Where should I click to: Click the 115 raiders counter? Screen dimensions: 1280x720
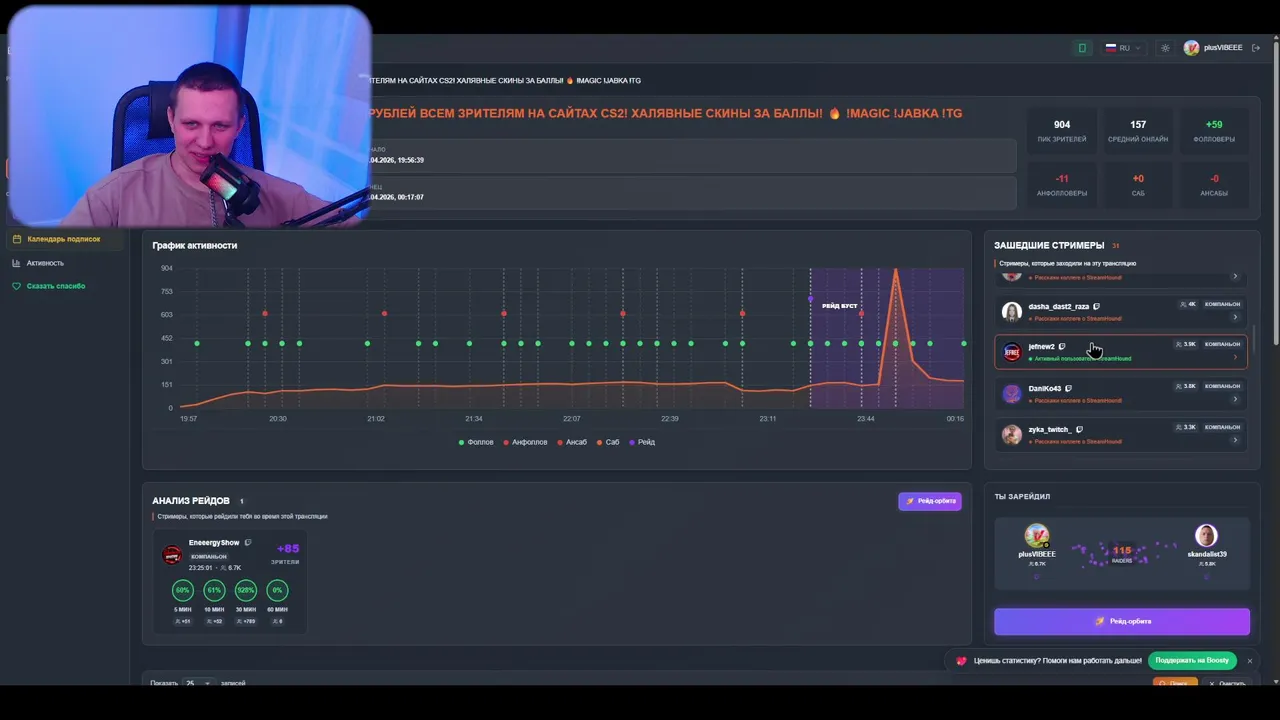coord(1122,554)
